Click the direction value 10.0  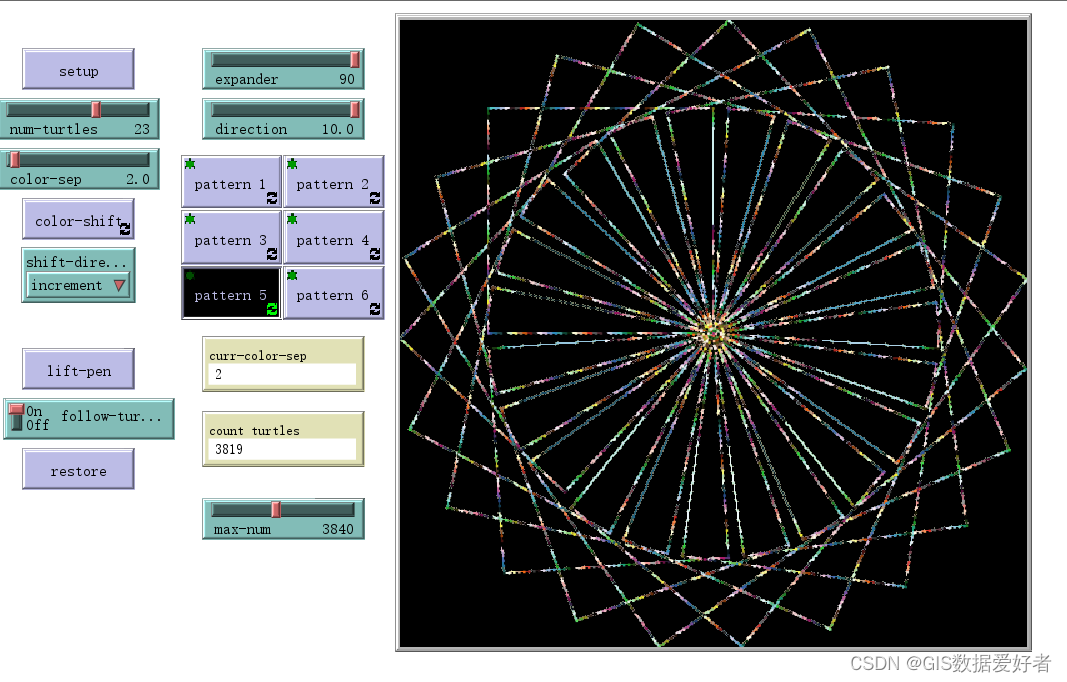[338, 129]
